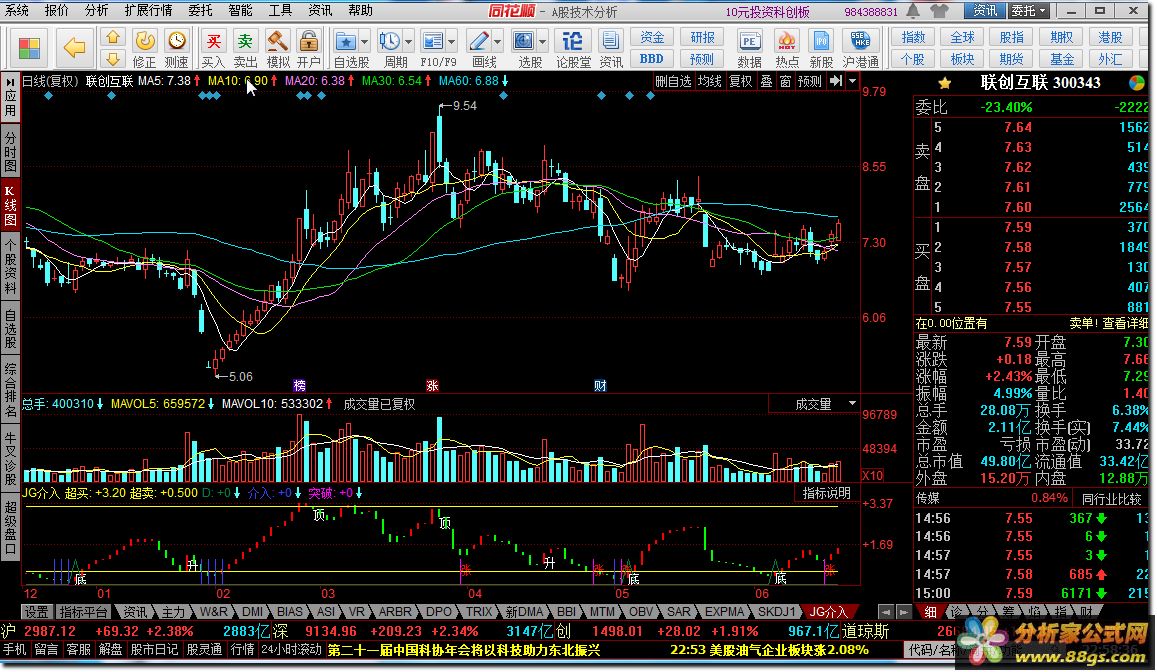Viewport: 1157px width, 672px height.
Task: Open the 智能 menu
Action: tap(240, 10)
